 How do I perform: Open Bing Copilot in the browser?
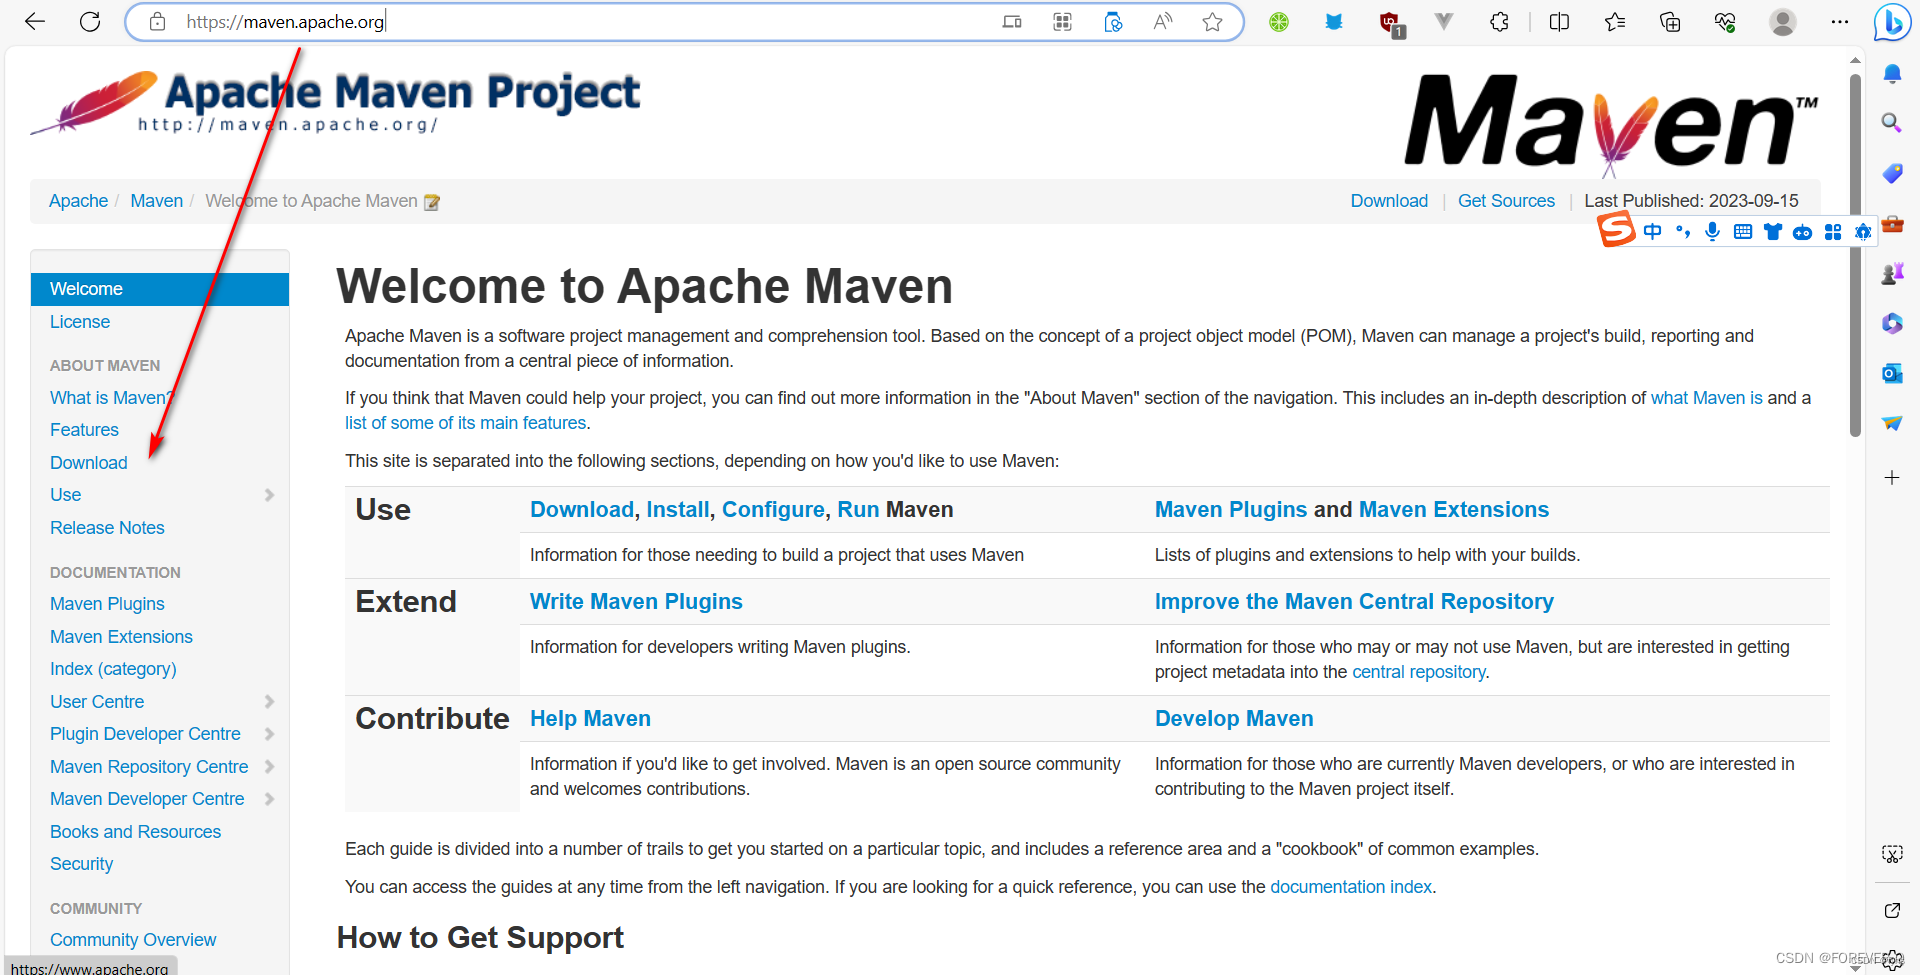point(1892,22)
